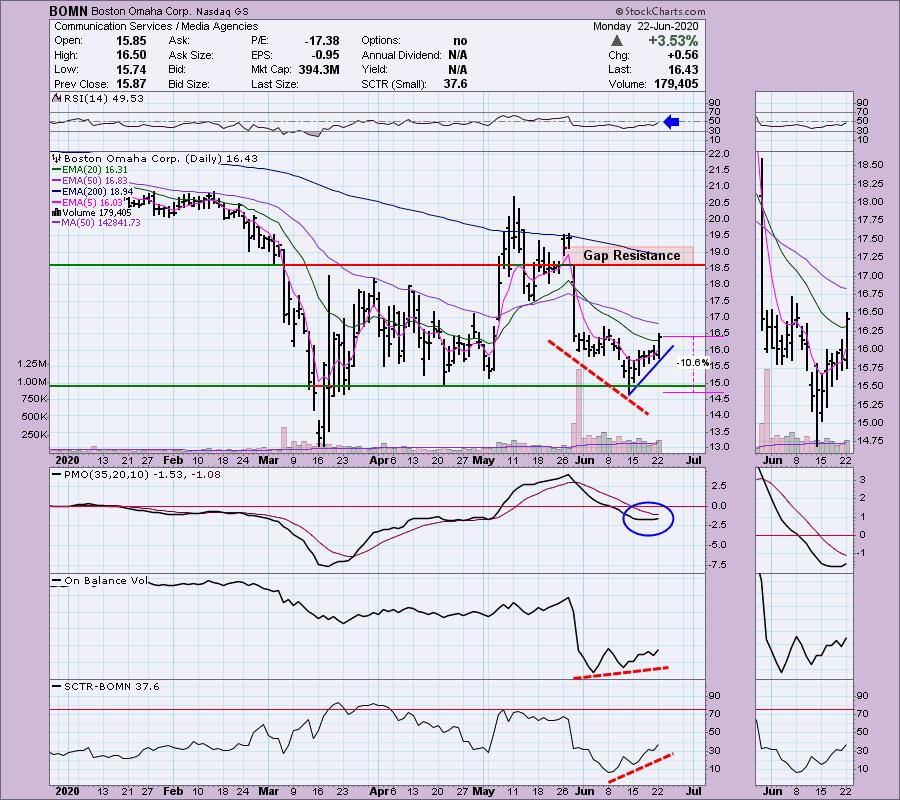Click the Boston Omaha Corp. (Daily) price legend

pos(161,158)
